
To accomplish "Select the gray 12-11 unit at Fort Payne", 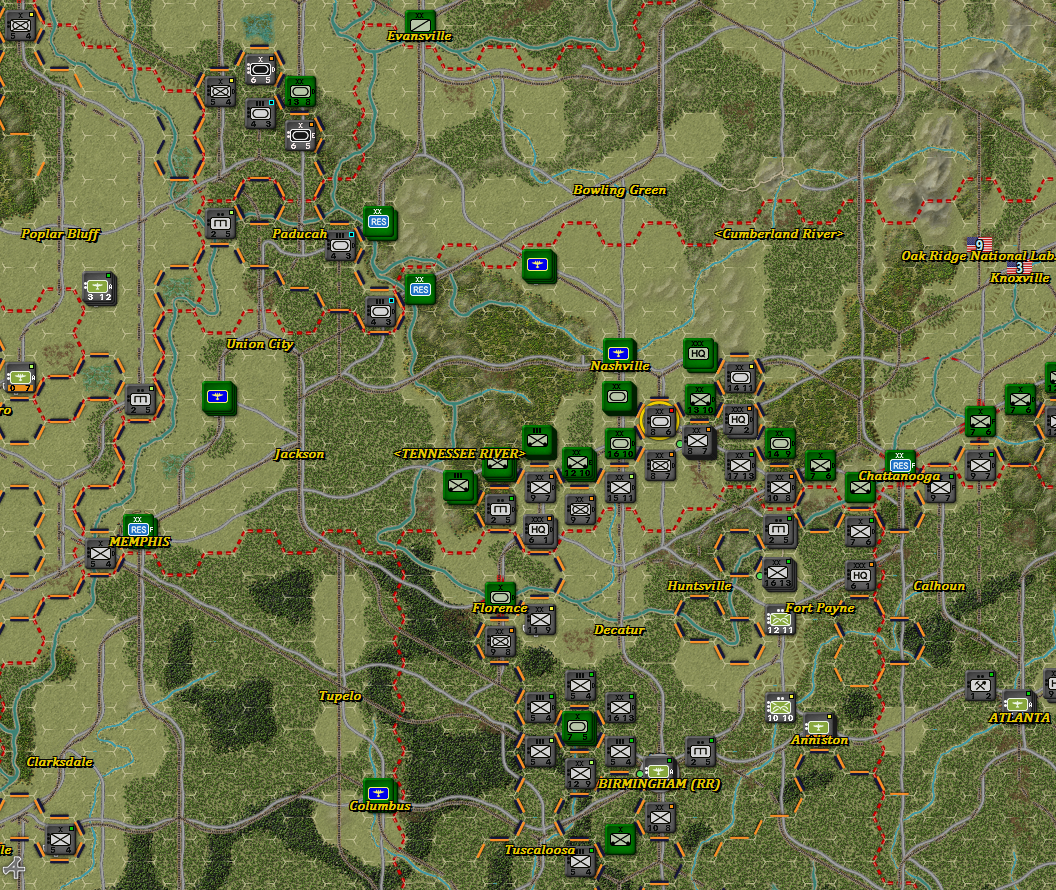I will (780, 620).
